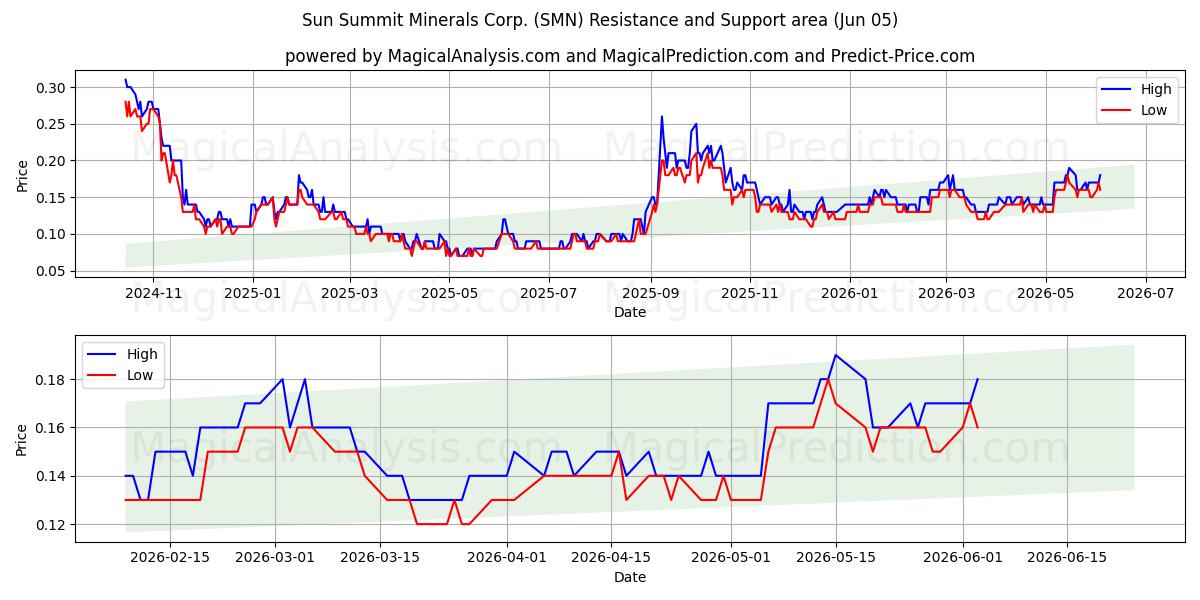Click the bottom chart '2026-05-15' date tick
Screen dimensions: 1200x600
(836, 557)
